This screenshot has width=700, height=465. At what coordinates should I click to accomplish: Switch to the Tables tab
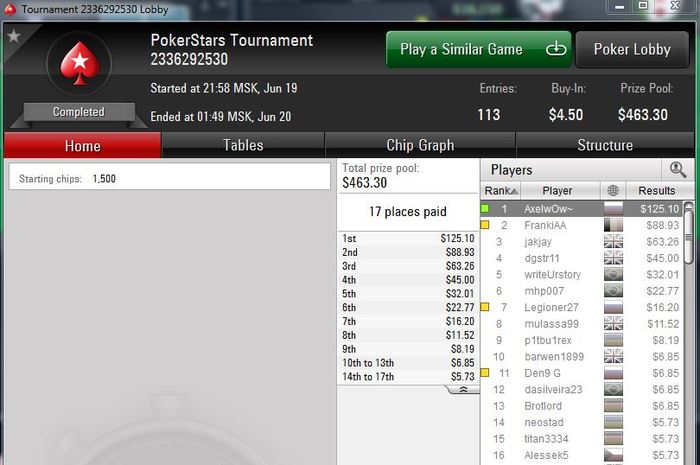click(243, 145)
